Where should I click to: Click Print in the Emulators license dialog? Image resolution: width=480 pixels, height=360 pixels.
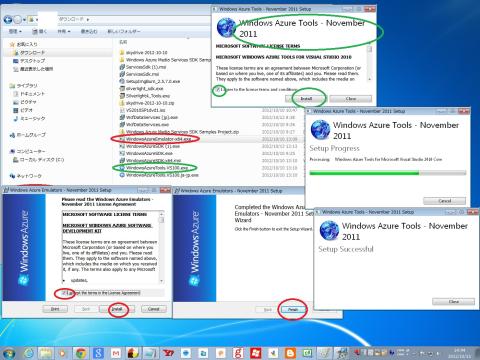(x=55, y=309)
